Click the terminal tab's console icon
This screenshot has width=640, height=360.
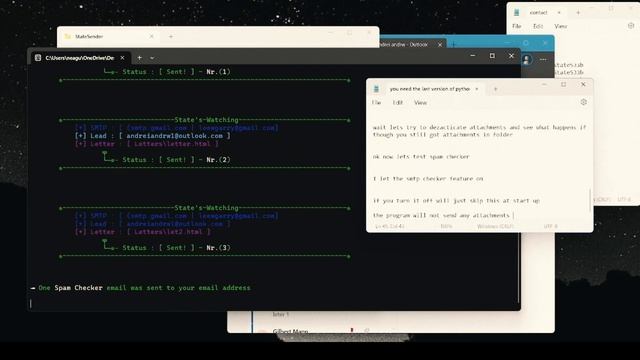[38, 58]
